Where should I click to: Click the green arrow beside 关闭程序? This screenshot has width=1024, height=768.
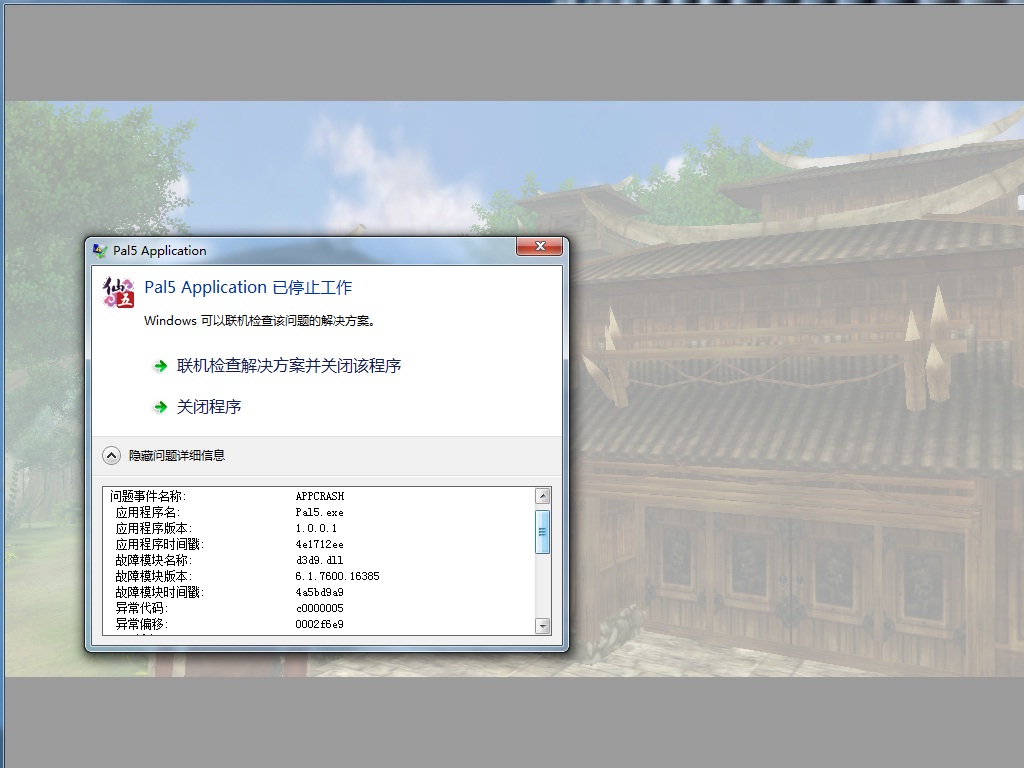pyautogui.click(x=160, y=407)
